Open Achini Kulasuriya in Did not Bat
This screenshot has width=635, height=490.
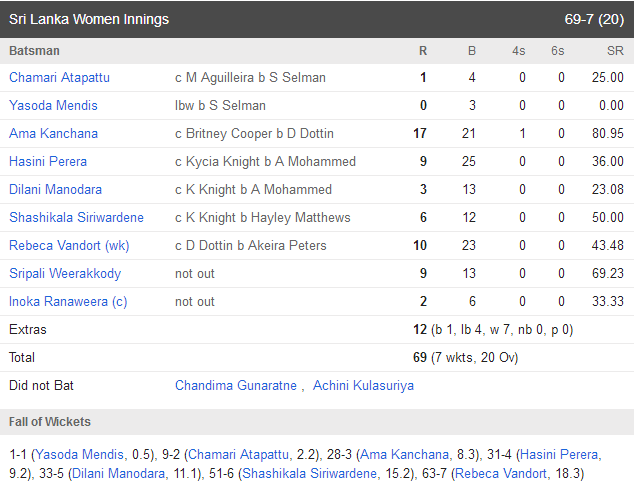pos(363,385)
